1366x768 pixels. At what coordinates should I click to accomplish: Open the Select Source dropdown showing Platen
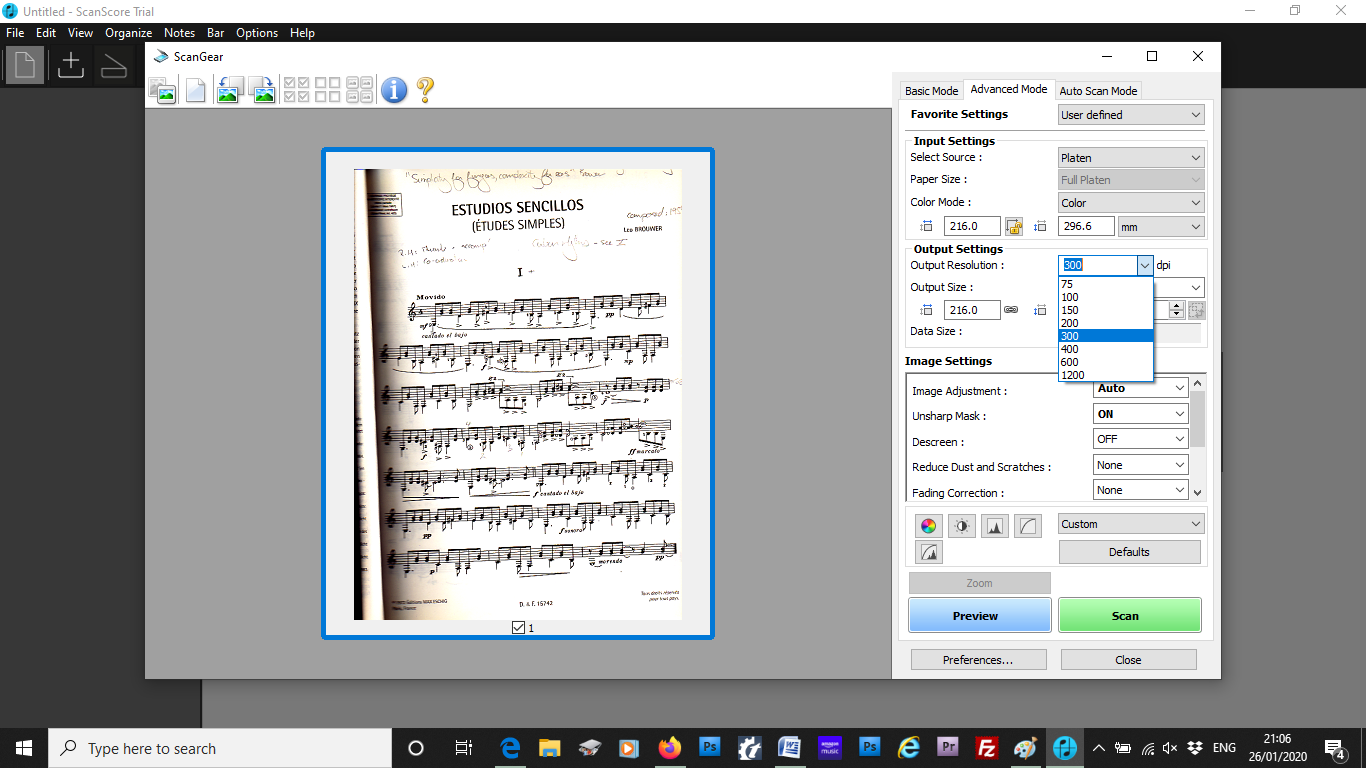click(1131, 158)
